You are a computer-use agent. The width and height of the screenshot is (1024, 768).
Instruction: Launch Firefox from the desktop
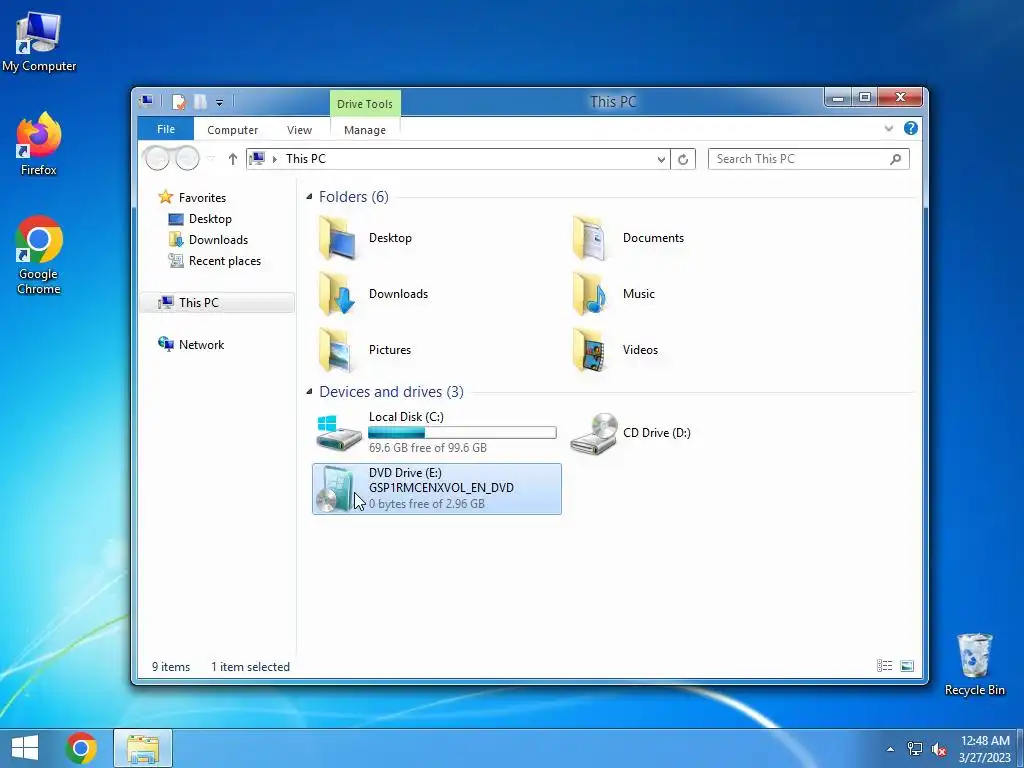click(x=39, y=144)
